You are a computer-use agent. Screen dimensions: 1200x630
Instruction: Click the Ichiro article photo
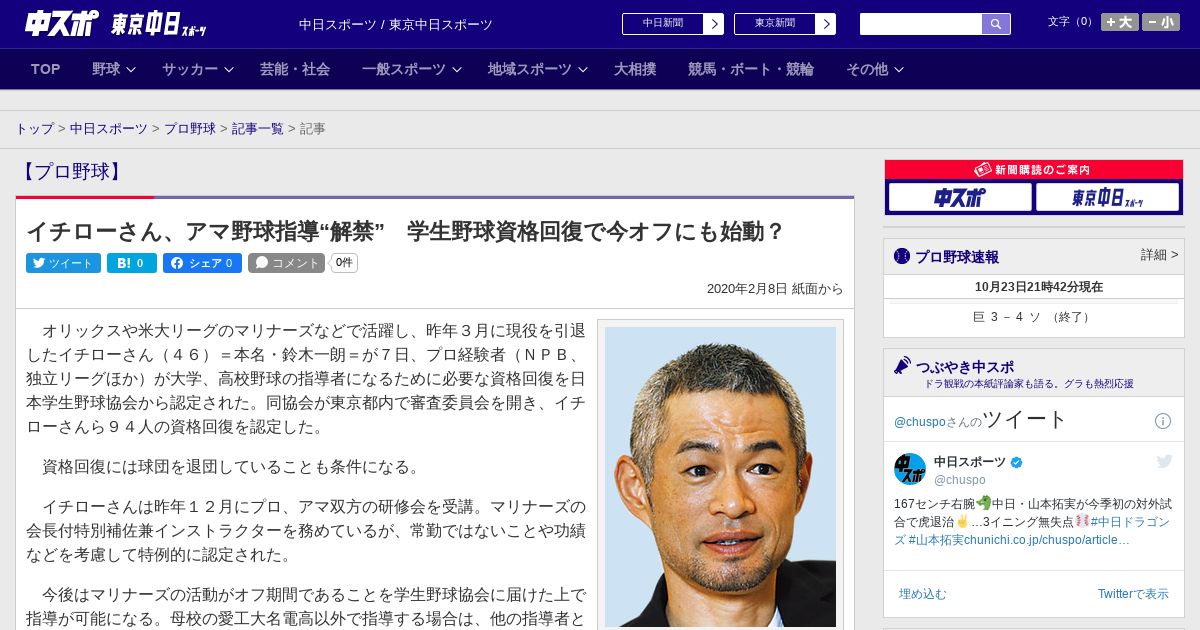[720, 476]
